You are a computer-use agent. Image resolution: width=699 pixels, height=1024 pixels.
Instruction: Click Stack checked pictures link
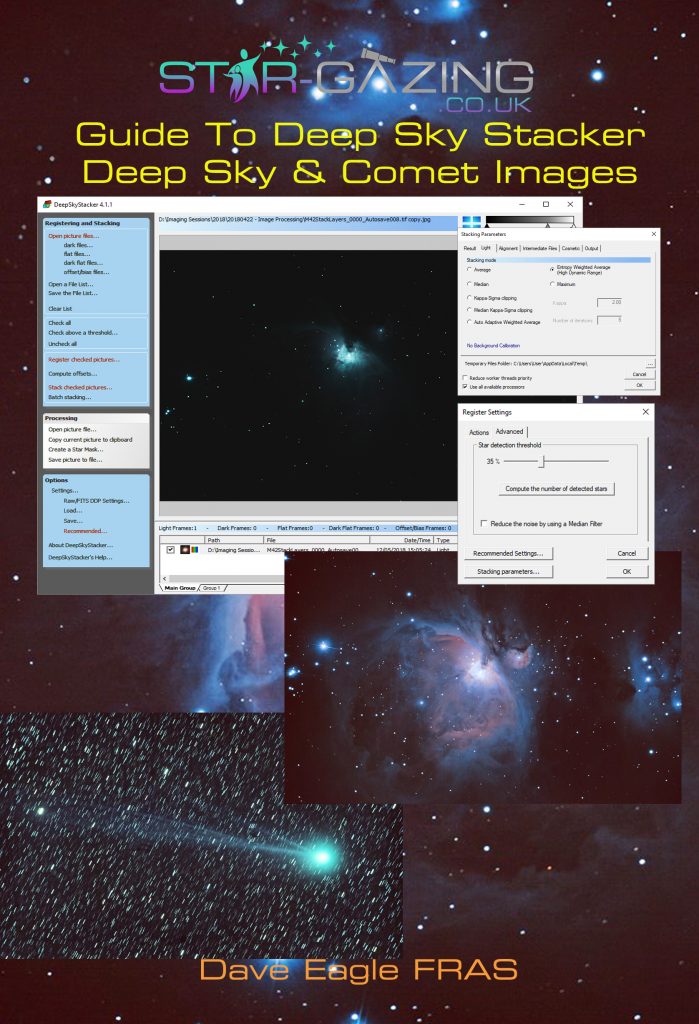(80, 387)
